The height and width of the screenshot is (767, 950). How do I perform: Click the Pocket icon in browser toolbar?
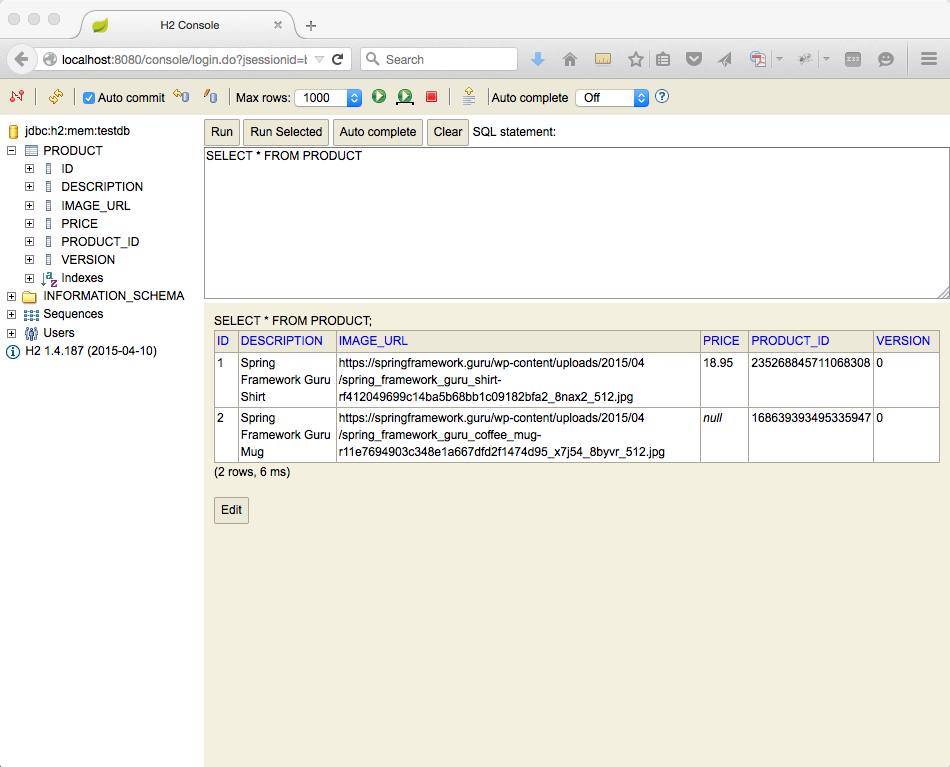click(694, 59)
